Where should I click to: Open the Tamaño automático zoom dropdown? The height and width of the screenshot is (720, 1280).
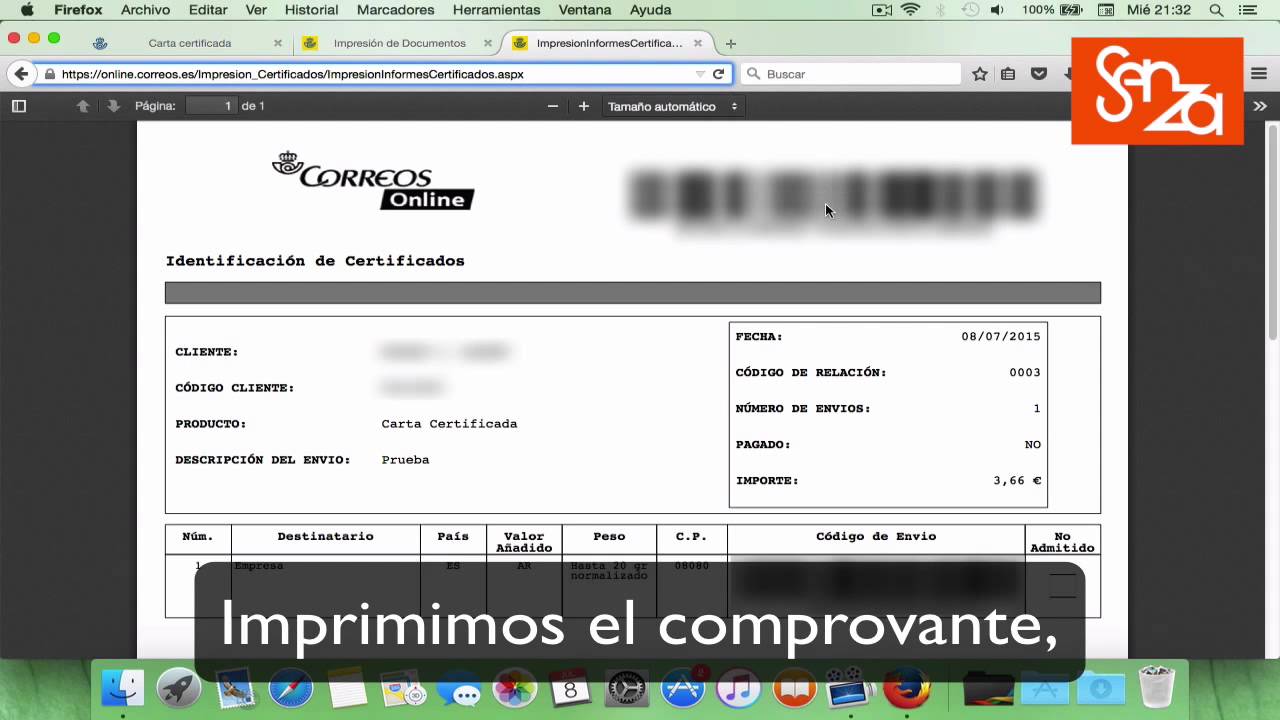pyautogui.click(x=672, y=106)
